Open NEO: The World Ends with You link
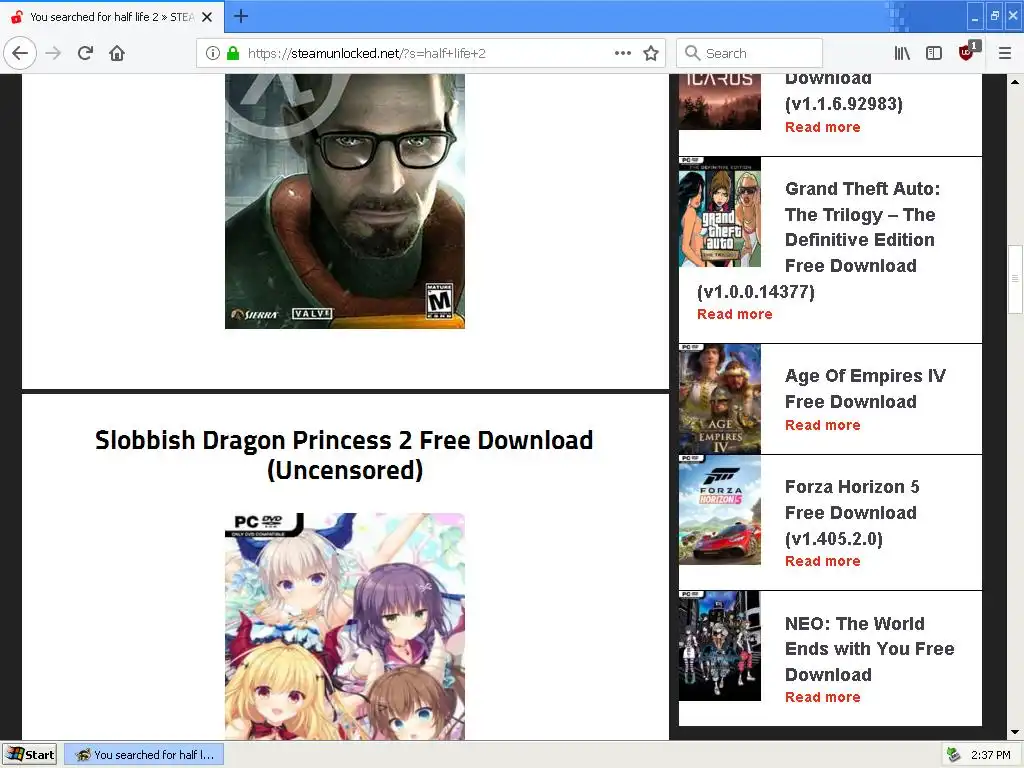Viewport: 1024px width, 768px height. pos(869,649)
